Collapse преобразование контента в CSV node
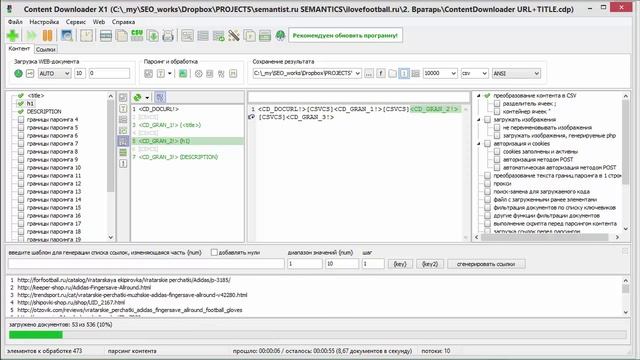This screenshot has height=360, width=640. pos(479,96)
